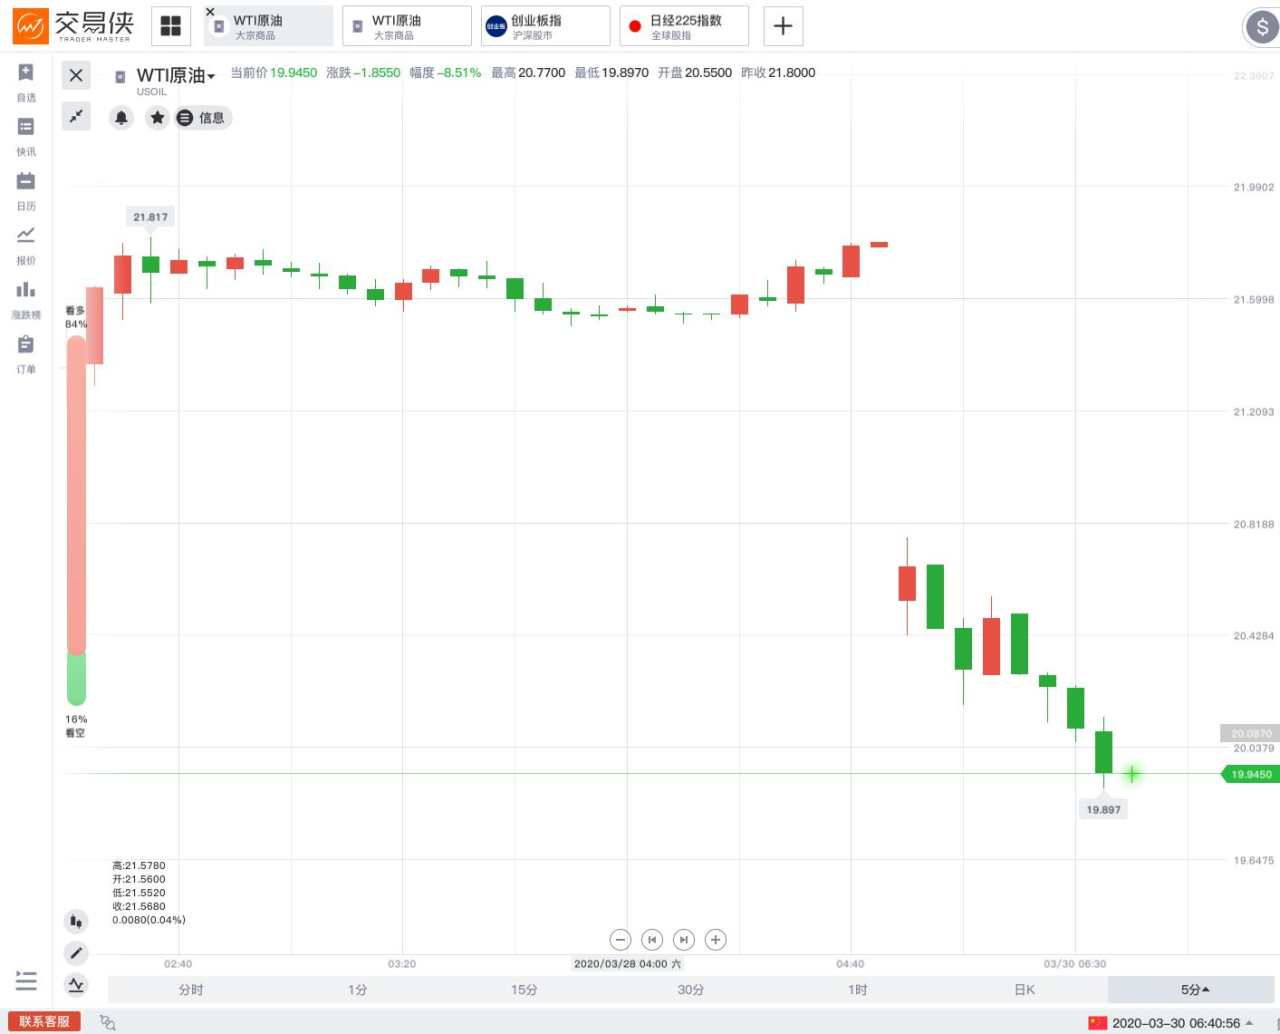The width and height of the screenshot is (1280, 1034).
Task: Open the indicator line-chart tool
Action: [76, 985]
